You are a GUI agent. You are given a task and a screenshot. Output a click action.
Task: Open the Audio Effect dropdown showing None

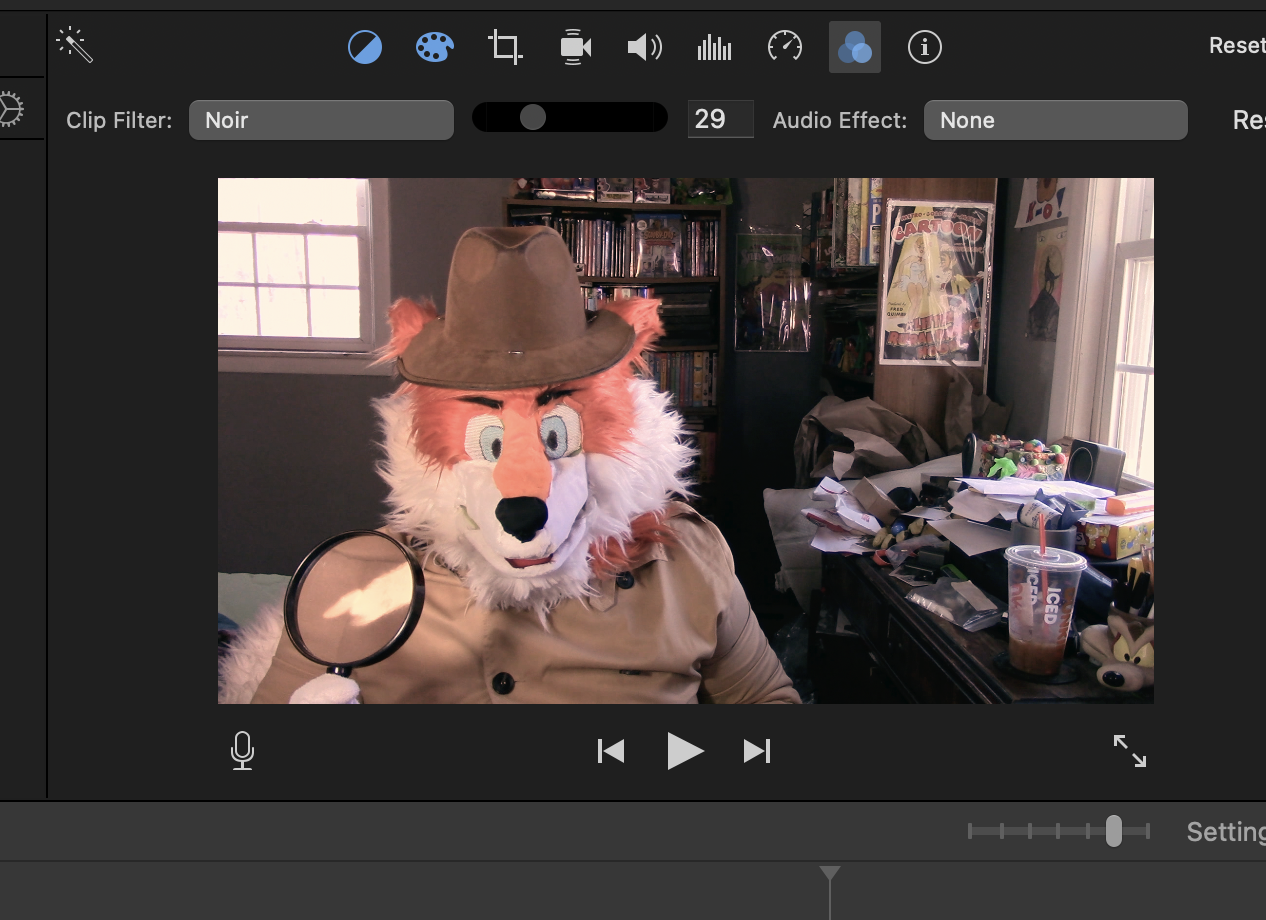[x=1055, y=120]
